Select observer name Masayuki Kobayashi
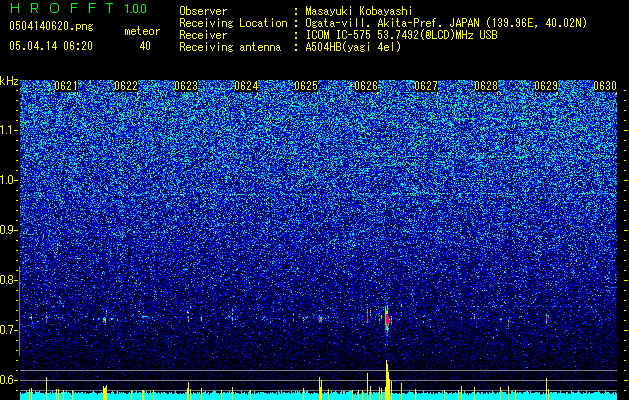 pyautogui.click(x=359, y=12)
